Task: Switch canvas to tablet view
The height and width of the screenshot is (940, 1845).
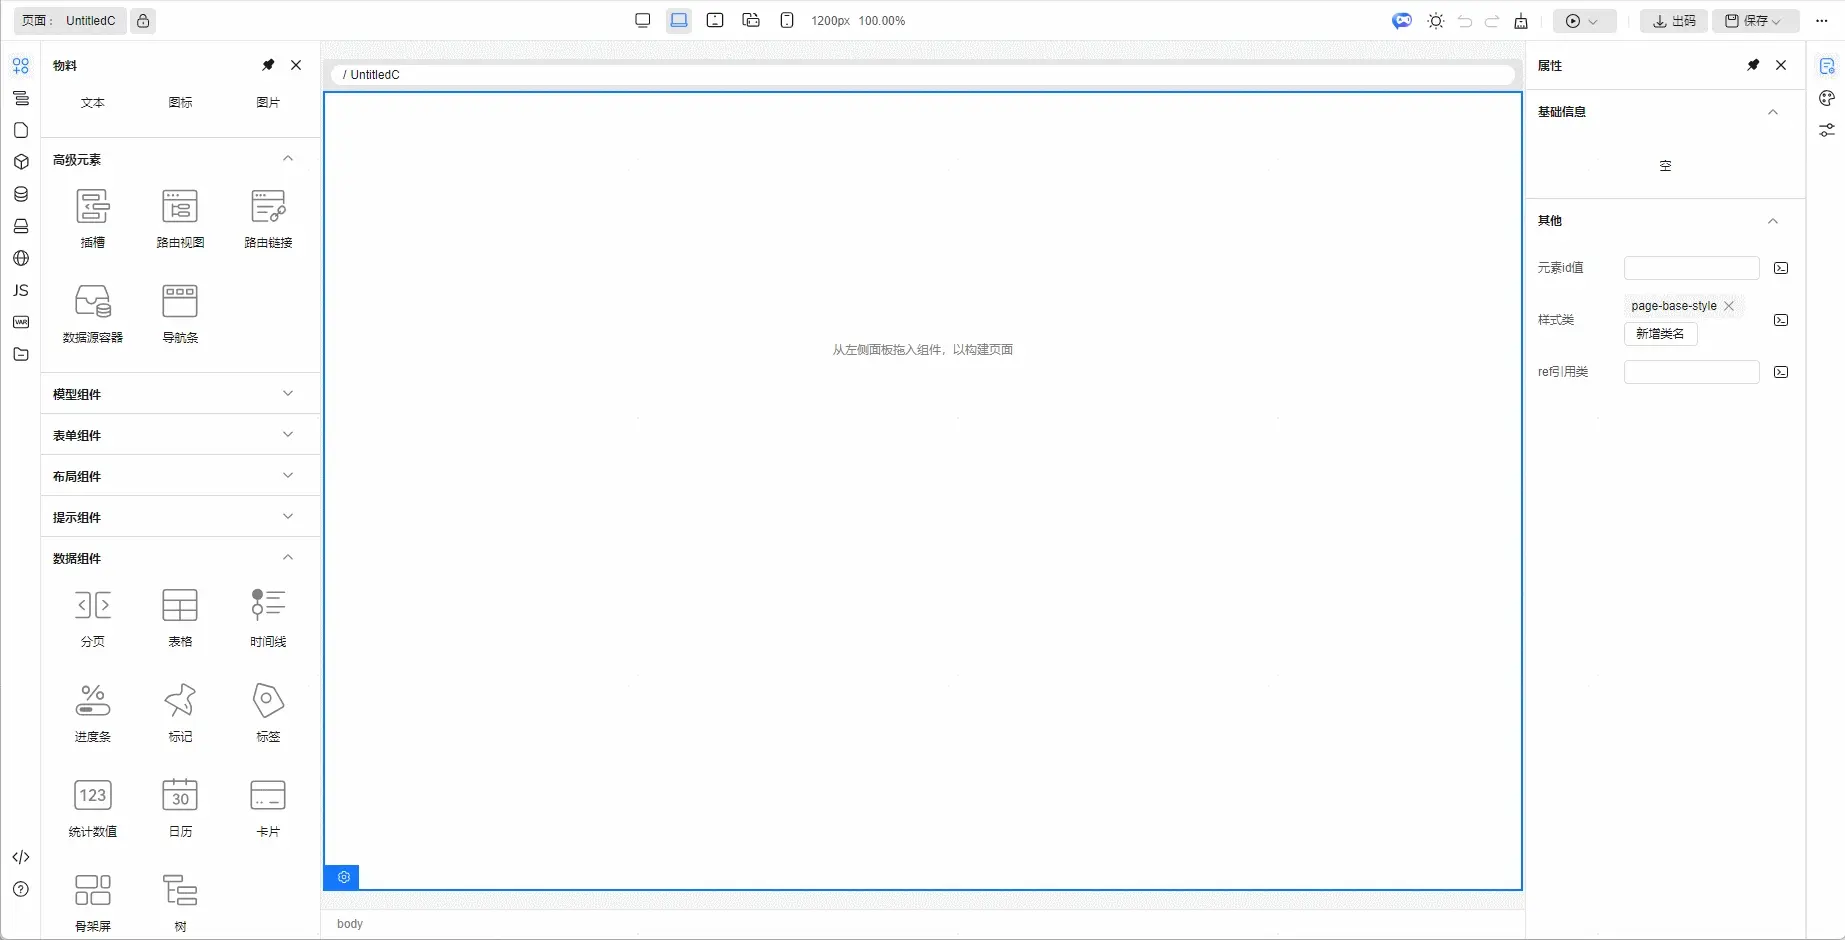Action: click(715, 21)
